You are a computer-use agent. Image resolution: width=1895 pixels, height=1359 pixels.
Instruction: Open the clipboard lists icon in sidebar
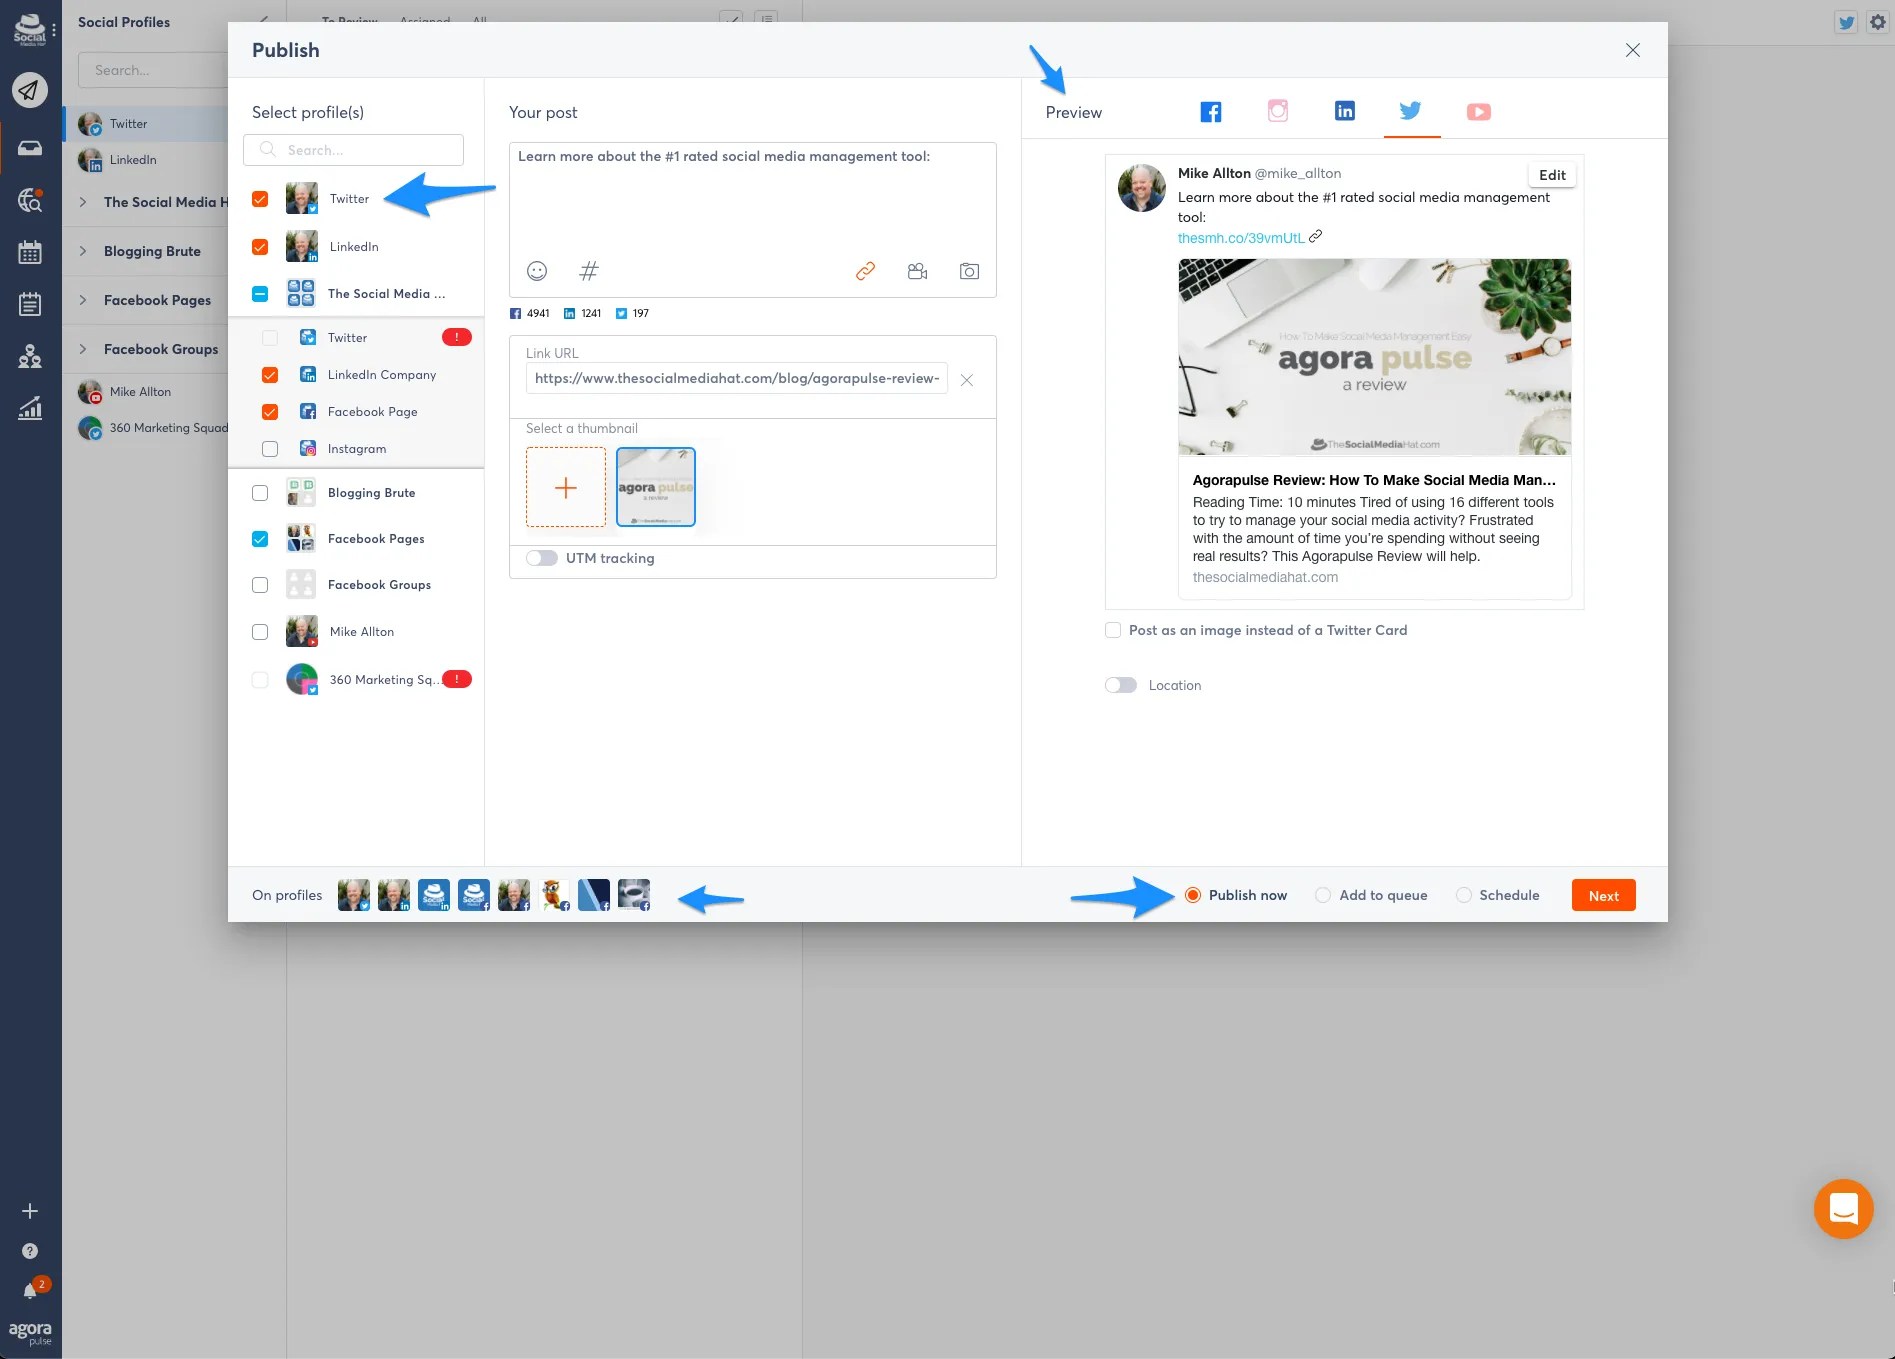tap(30, 304)
